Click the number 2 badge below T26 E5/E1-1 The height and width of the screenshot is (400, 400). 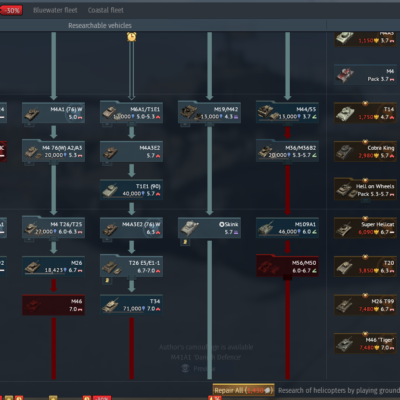coord(107,281)
